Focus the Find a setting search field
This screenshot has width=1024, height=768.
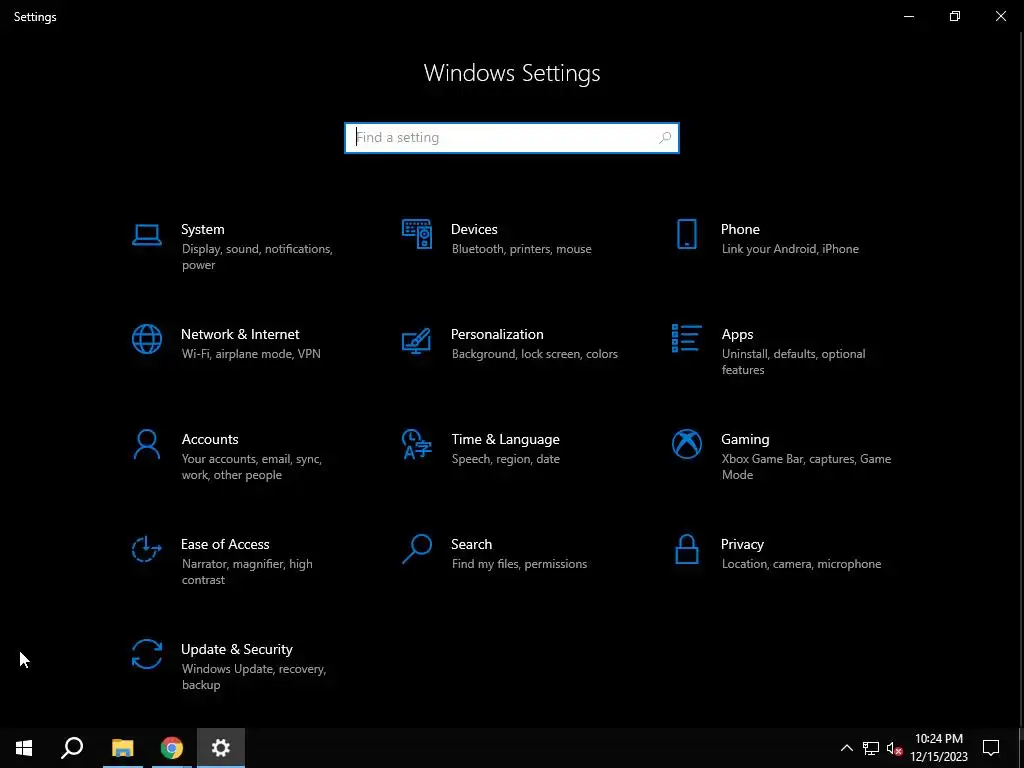(x=512, y=138)
